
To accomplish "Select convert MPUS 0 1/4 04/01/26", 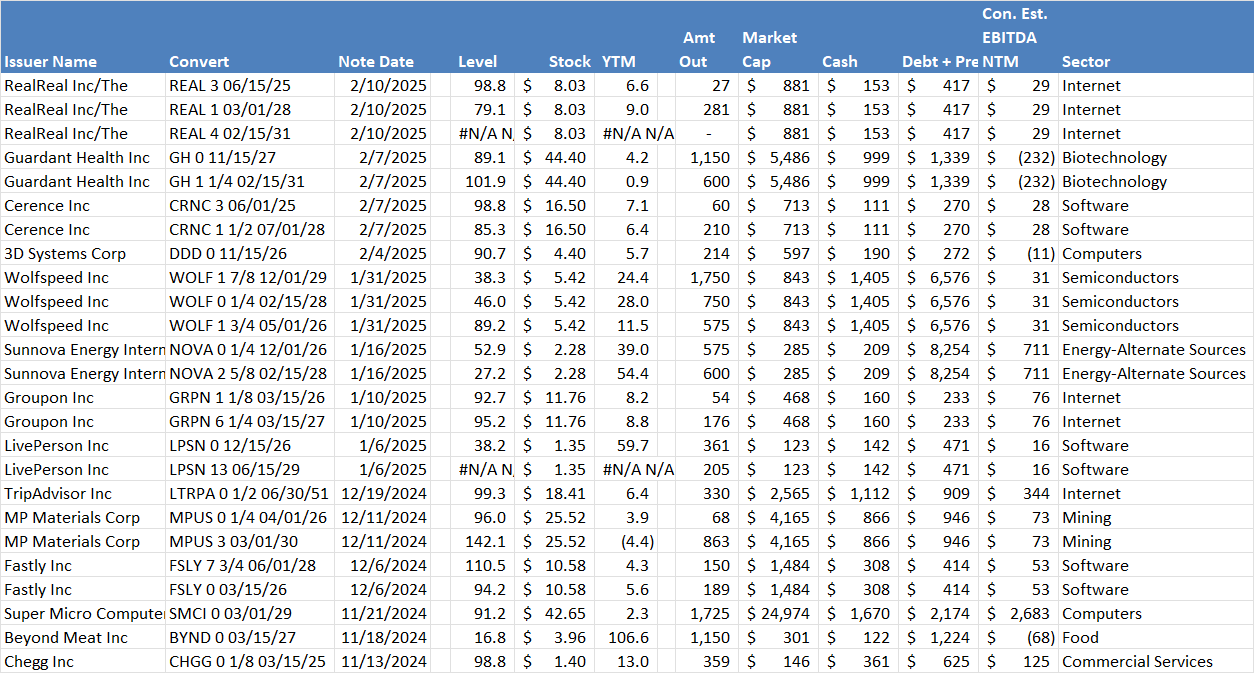I will click(x=247, y=518).
